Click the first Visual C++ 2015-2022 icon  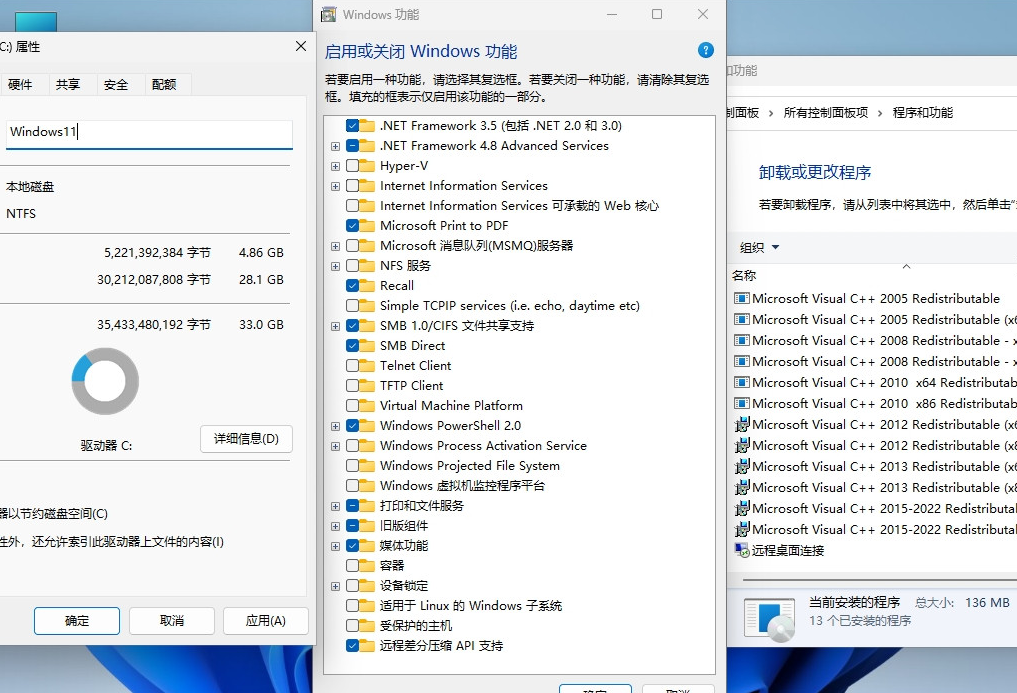[741, 508]
